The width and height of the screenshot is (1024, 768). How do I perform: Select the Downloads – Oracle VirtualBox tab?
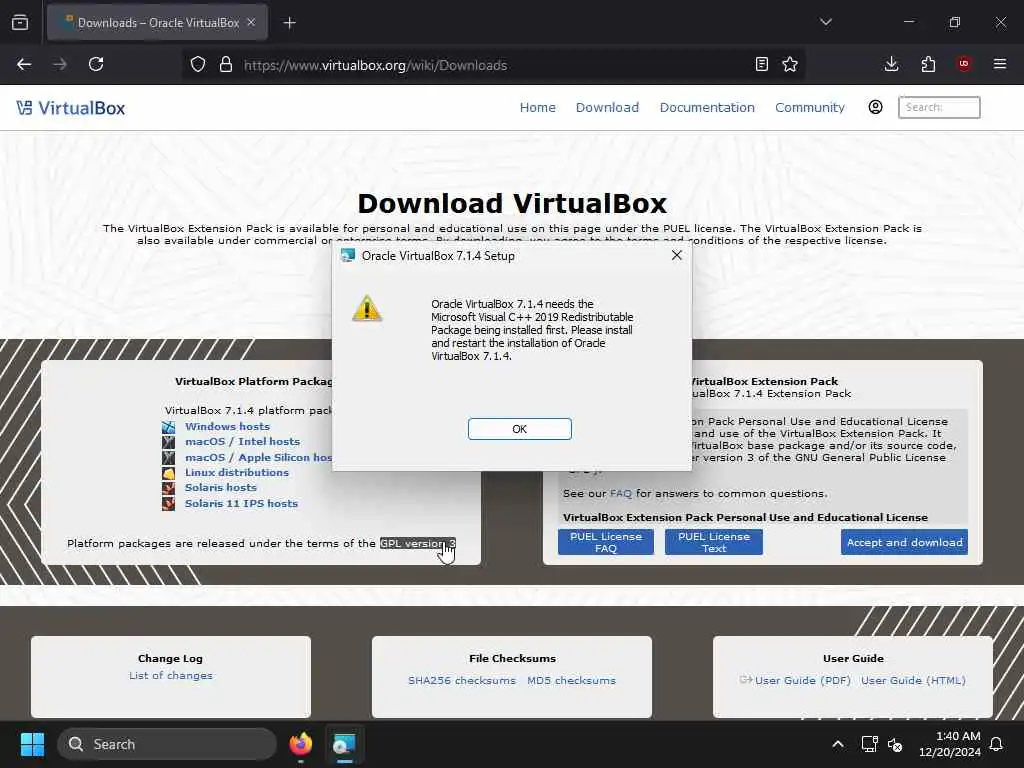pyautogui.click(x=157, y=23)
